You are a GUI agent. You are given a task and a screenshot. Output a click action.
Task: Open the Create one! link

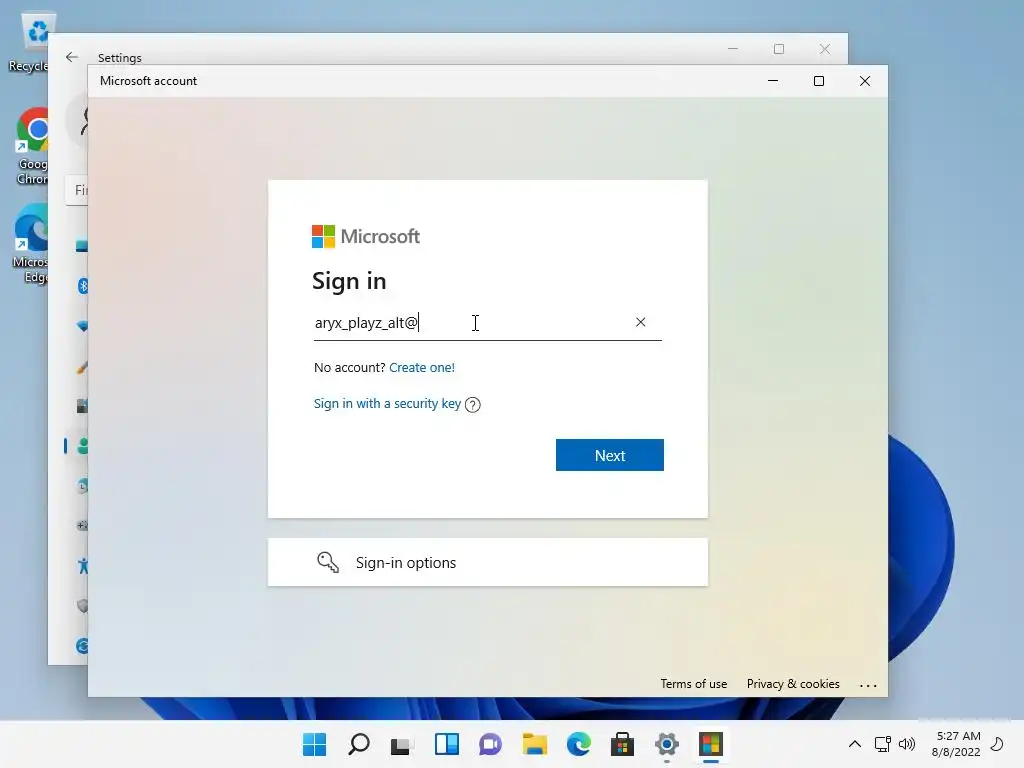422,368
